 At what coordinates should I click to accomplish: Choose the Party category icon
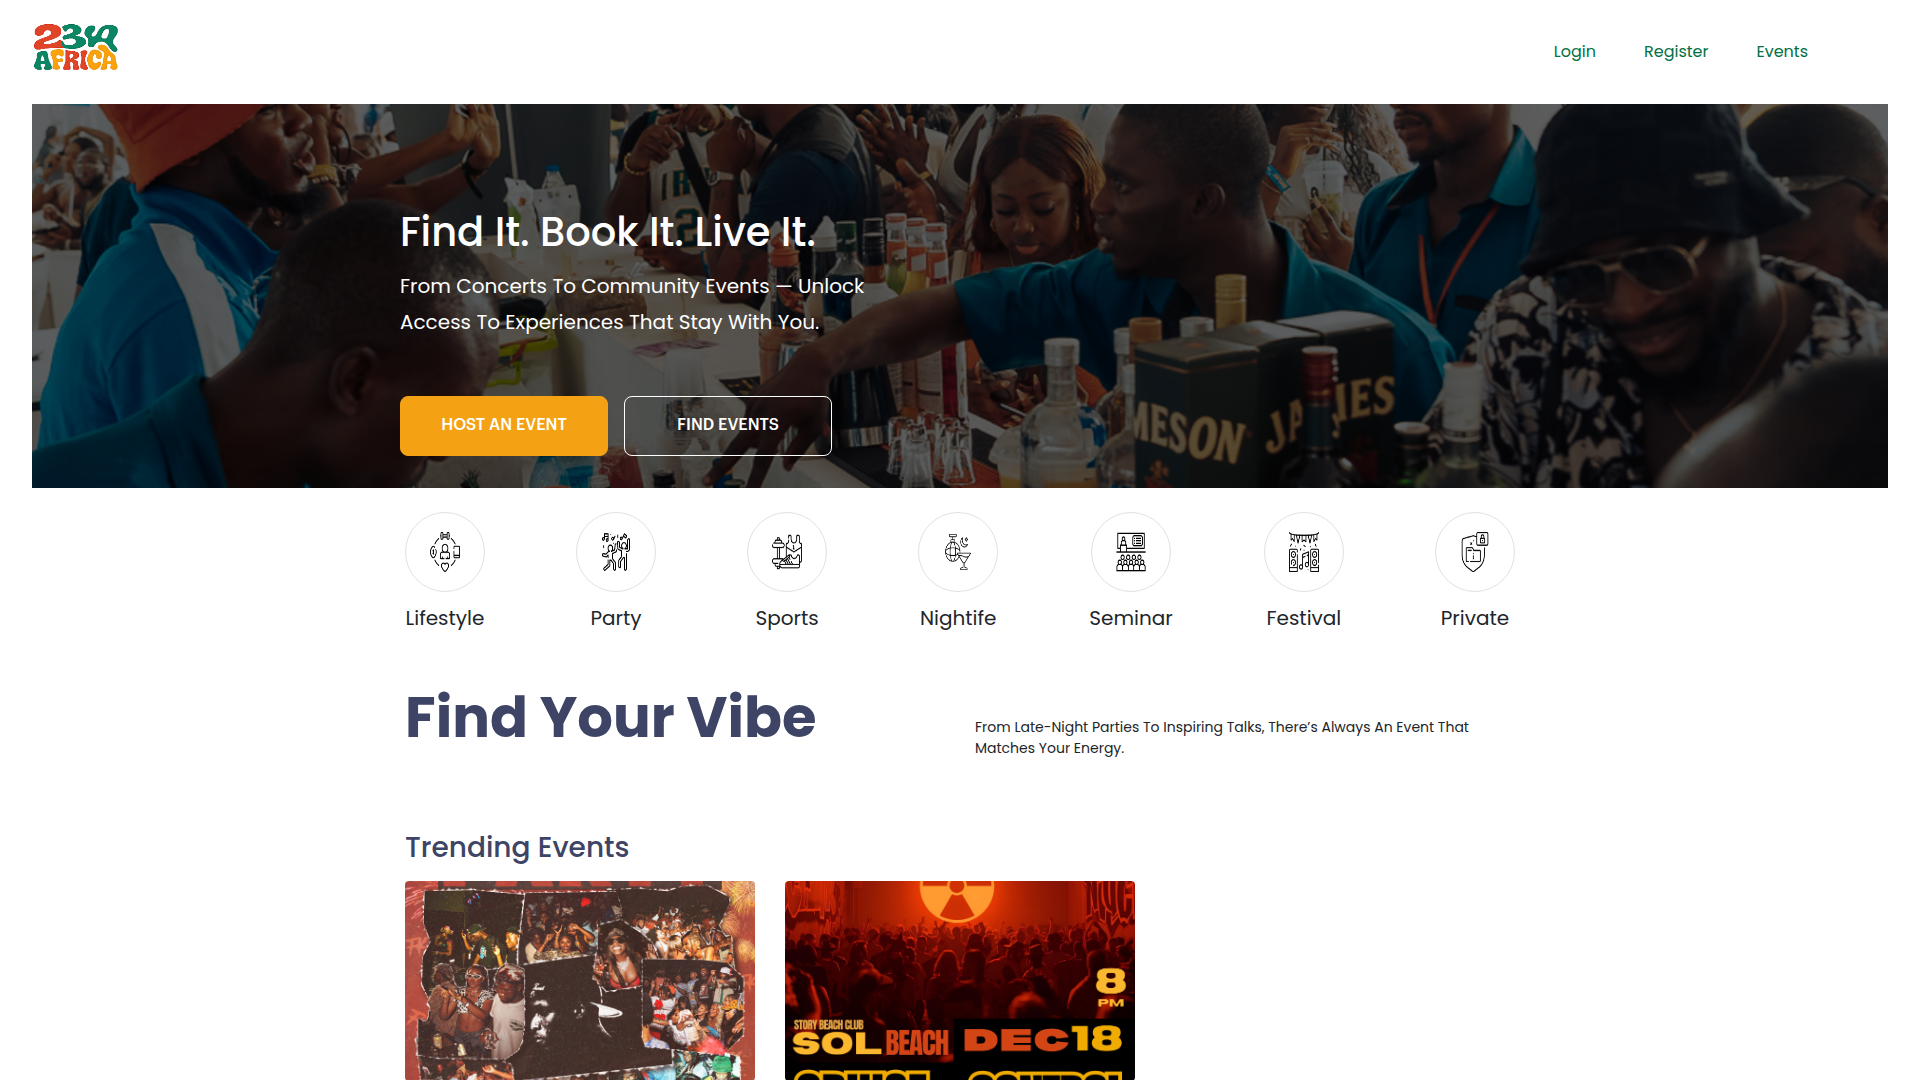616,552
